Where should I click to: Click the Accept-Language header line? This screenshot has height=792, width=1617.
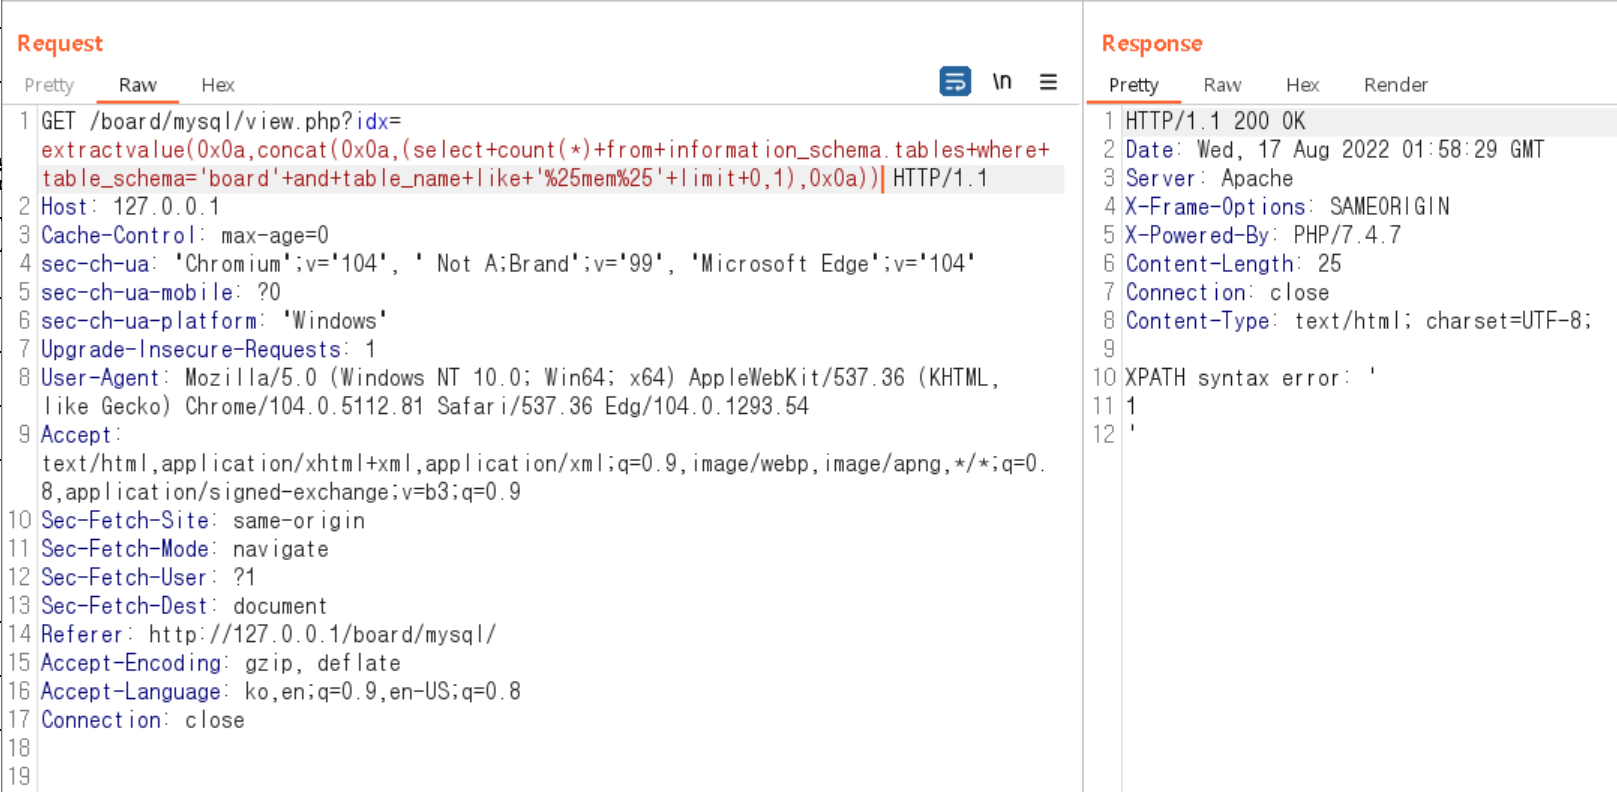point(281,692)
